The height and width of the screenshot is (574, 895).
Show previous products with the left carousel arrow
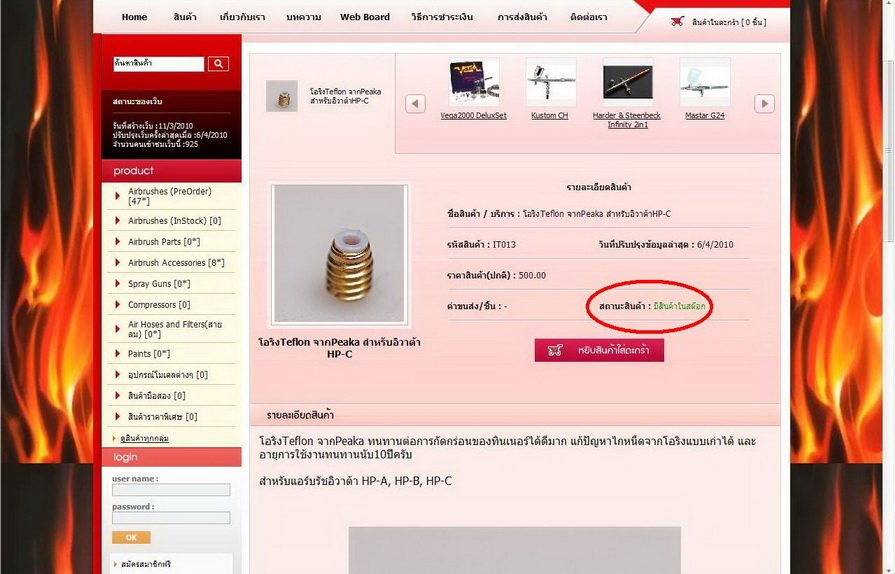pos(416,104)
